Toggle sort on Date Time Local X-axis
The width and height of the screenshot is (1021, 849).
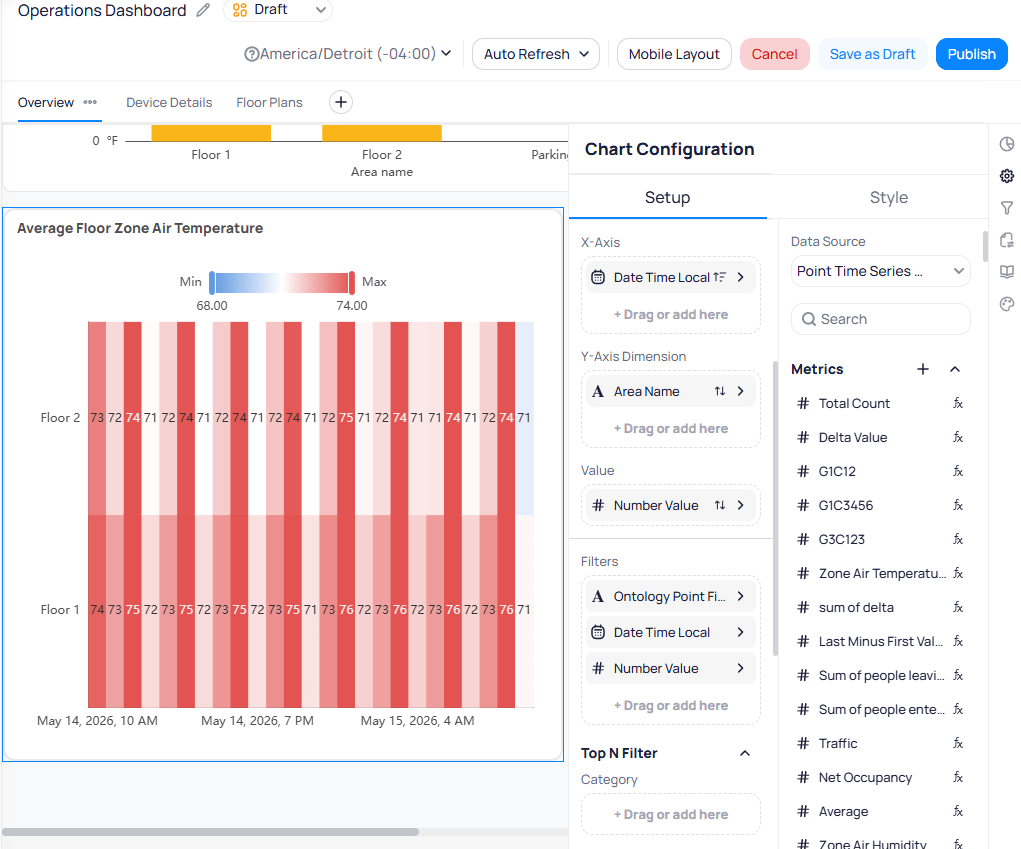720,277
